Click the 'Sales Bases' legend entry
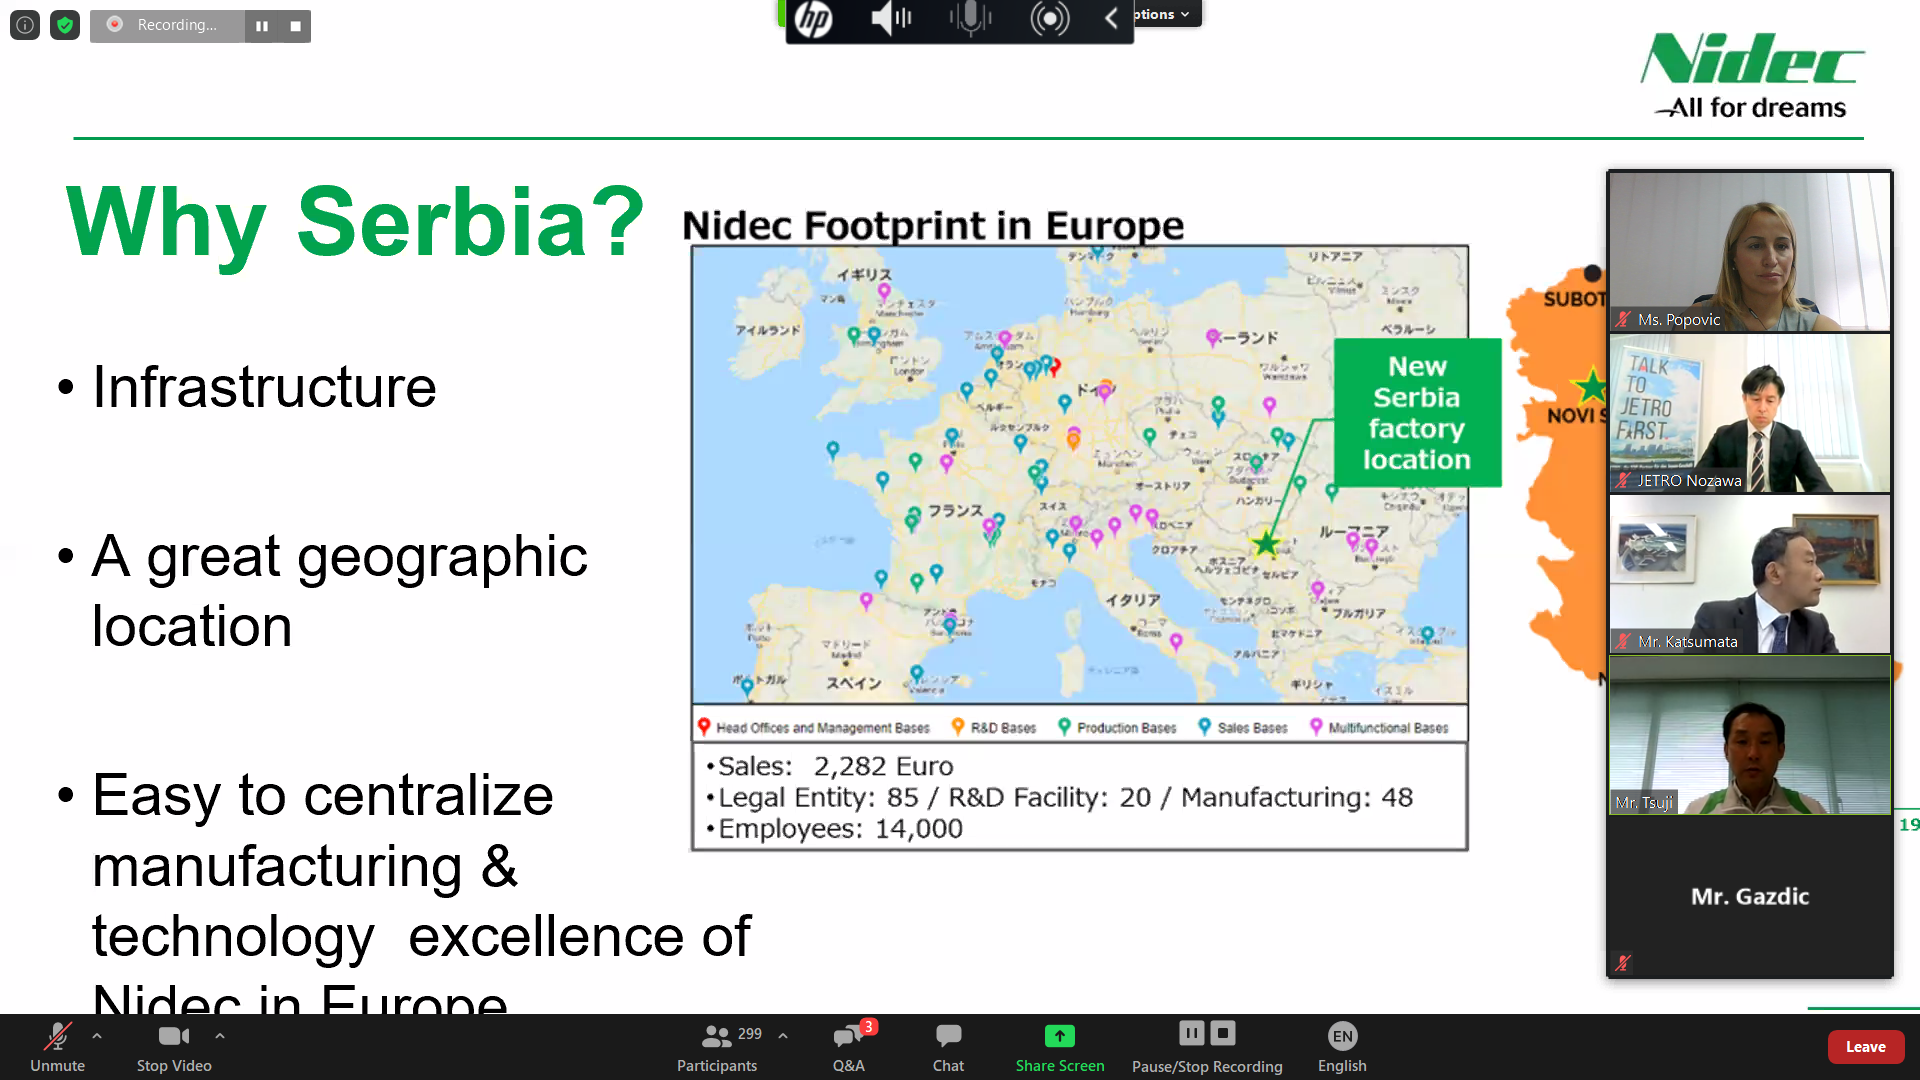Screen dimensions: 1920x1080 pyautogui.click(x=1243, y=727)
